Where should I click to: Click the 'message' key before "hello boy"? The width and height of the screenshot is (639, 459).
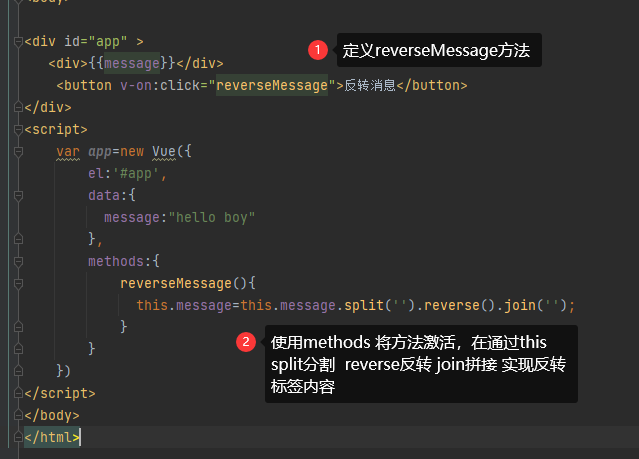132,218
